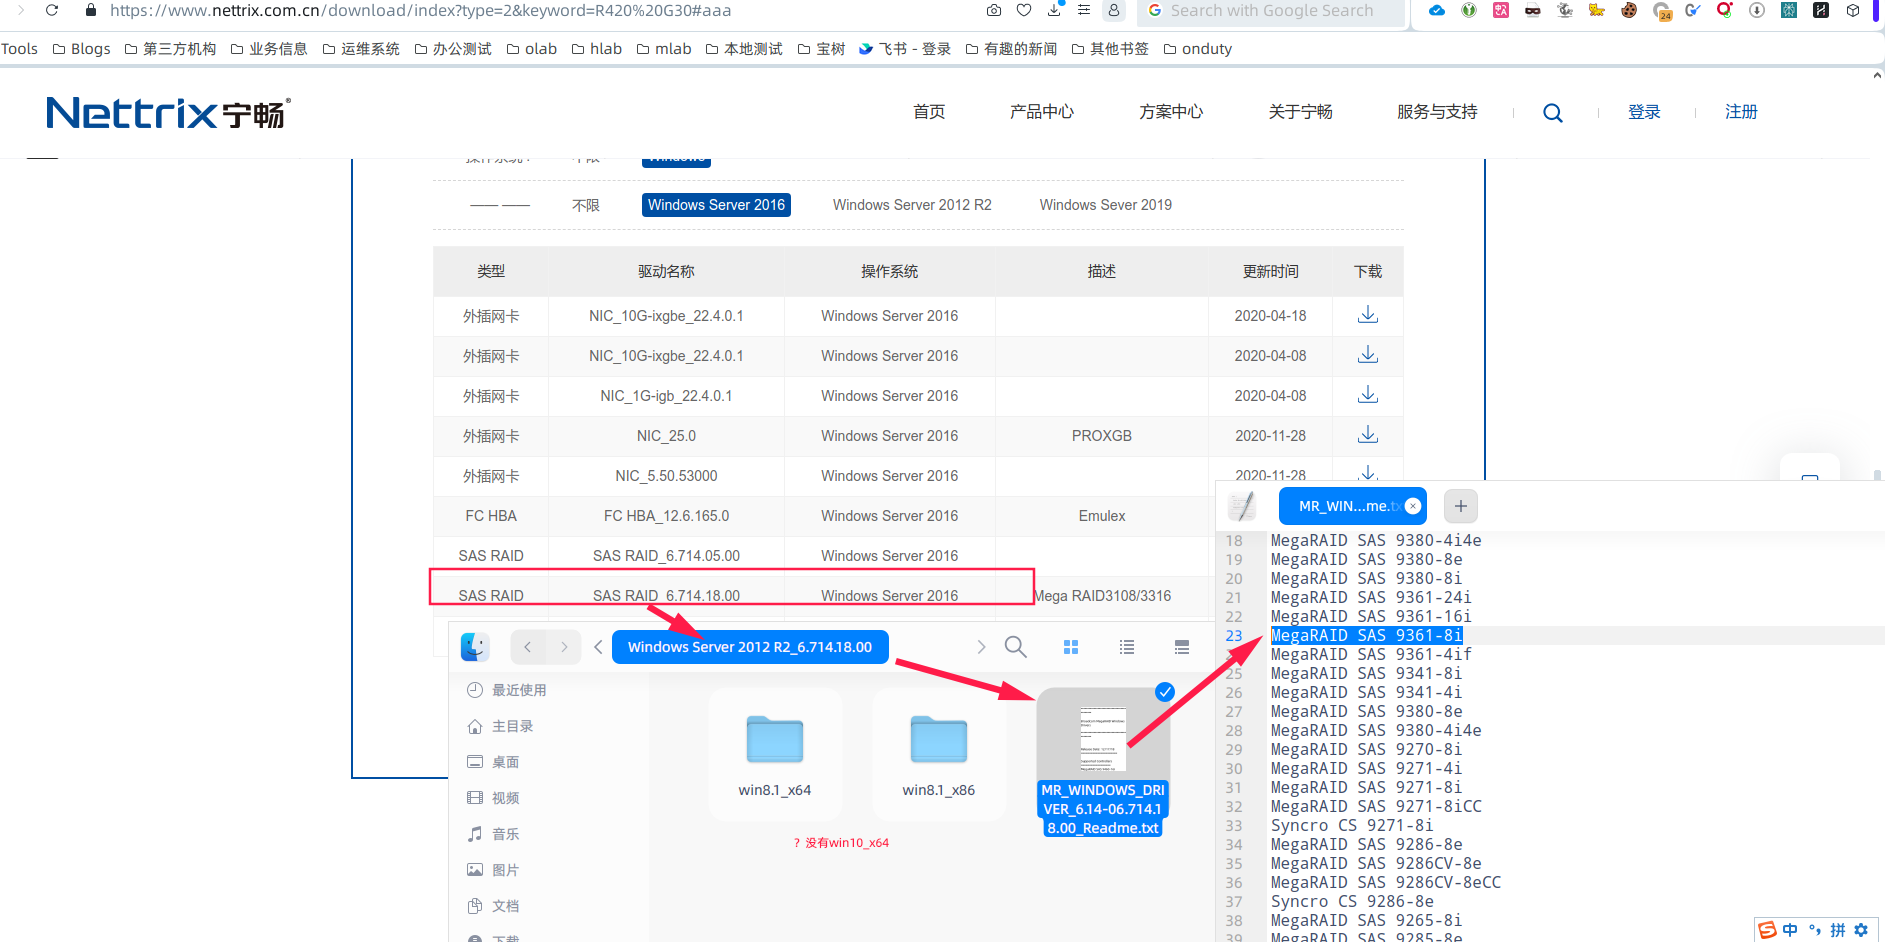
Task: Open the 飞书 - 登录 bookmark
Action: (905, 49)
